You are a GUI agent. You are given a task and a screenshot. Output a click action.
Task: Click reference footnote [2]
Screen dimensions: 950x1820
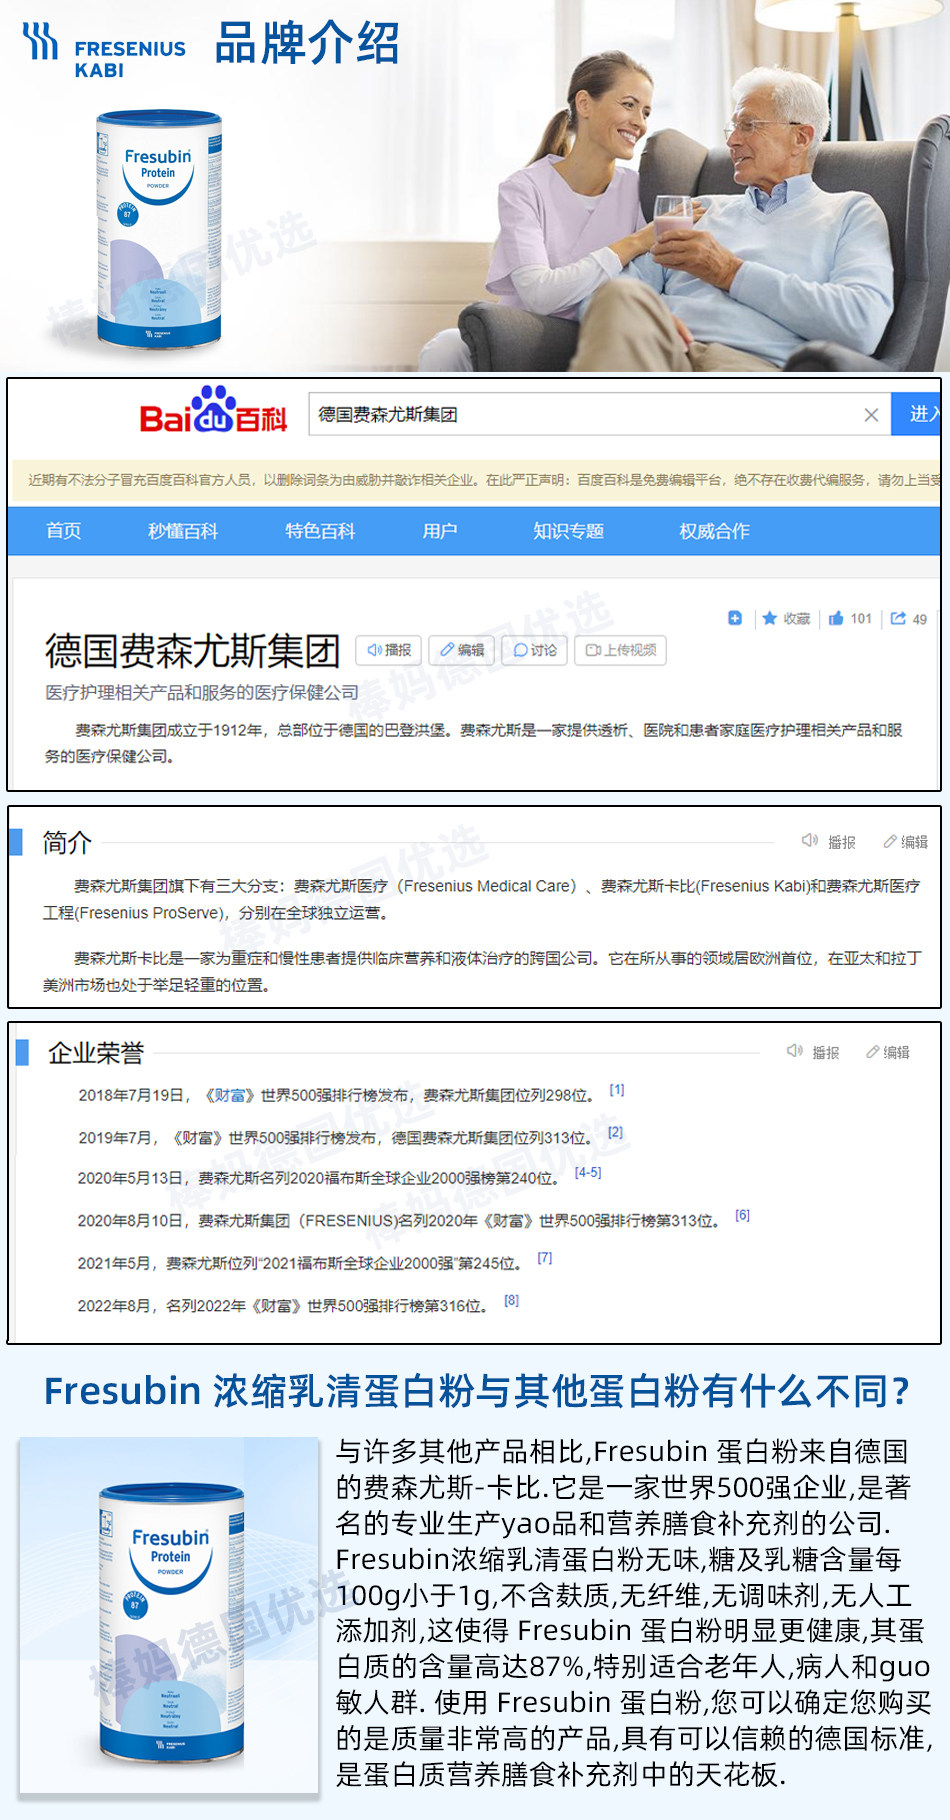(615, 1132)
